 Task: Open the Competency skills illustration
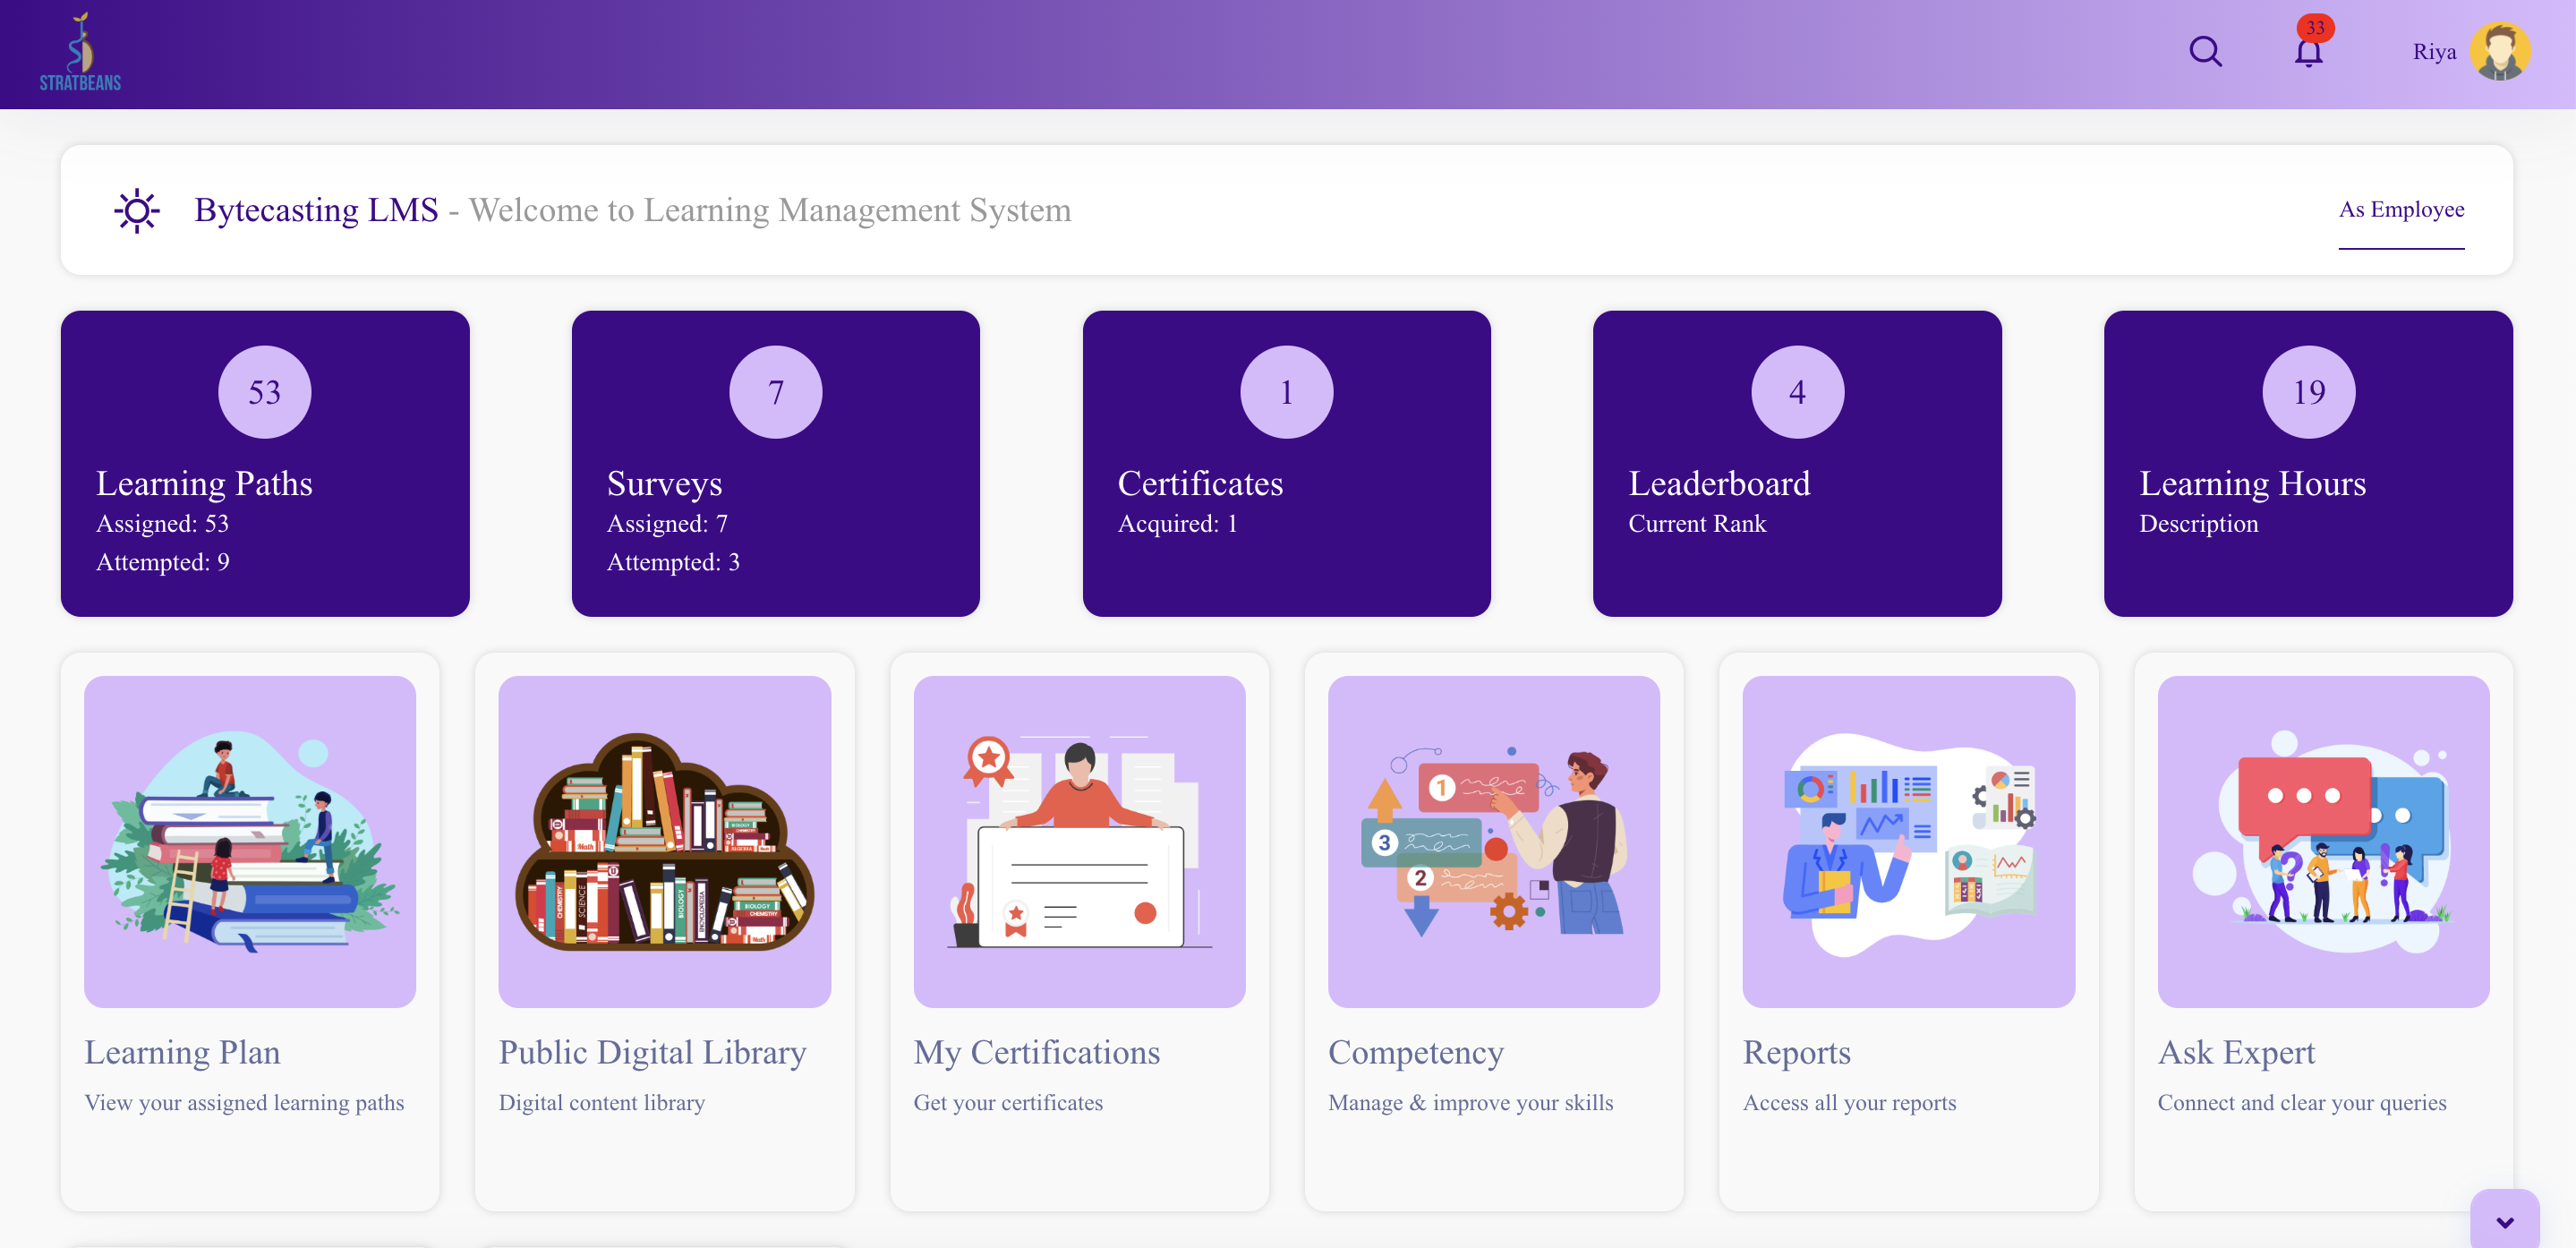(x=1494, y=841)
